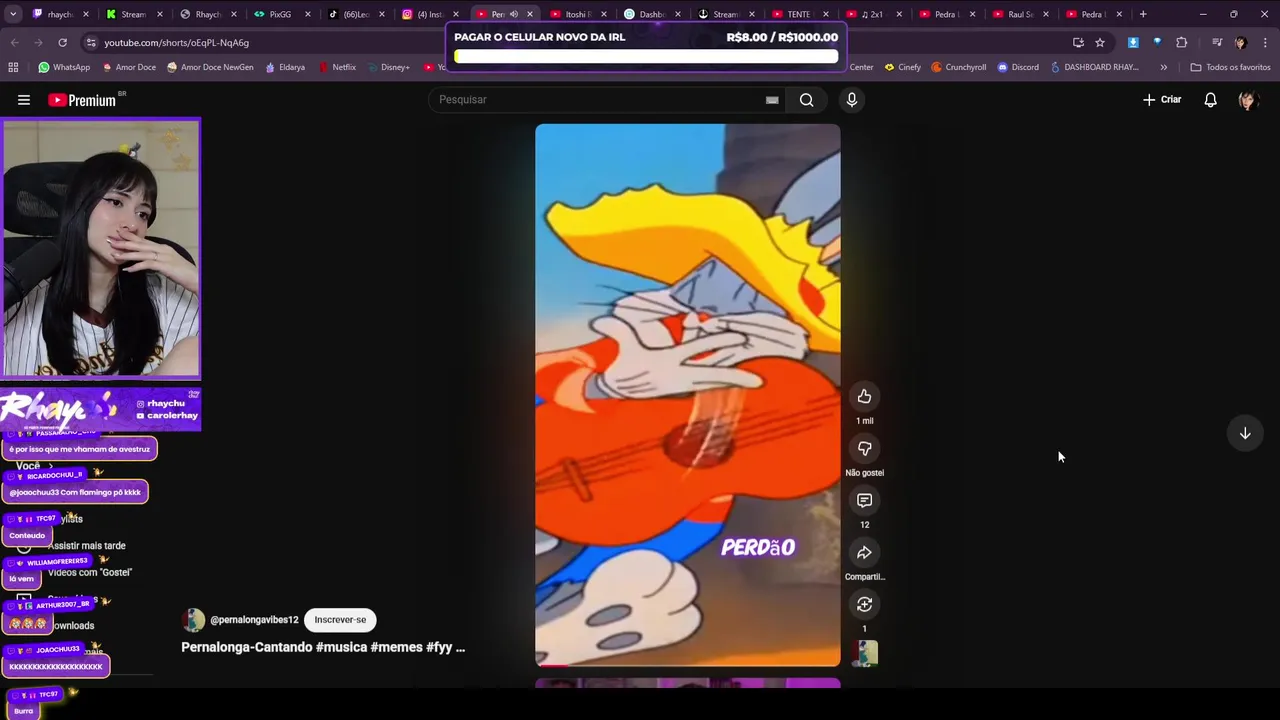View site information icon in address bar
Image resolution: width=1280 pixels, height=720 pixels.
click(91, 43)
